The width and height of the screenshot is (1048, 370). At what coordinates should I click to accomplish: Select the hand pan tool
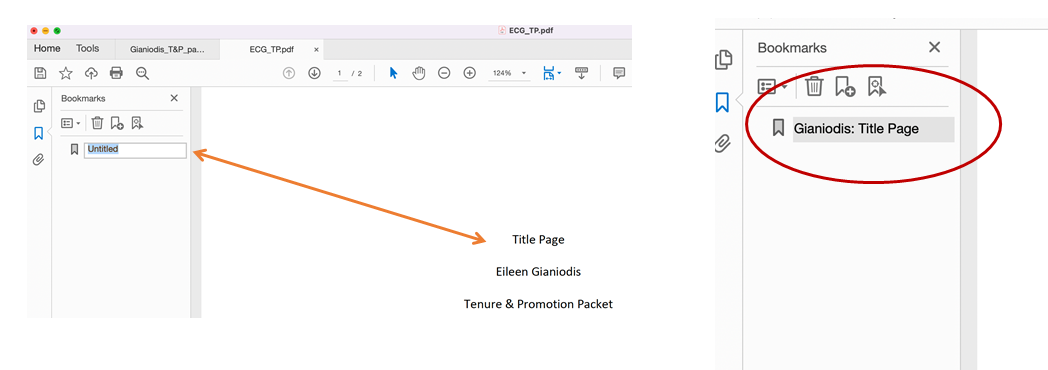418,73
